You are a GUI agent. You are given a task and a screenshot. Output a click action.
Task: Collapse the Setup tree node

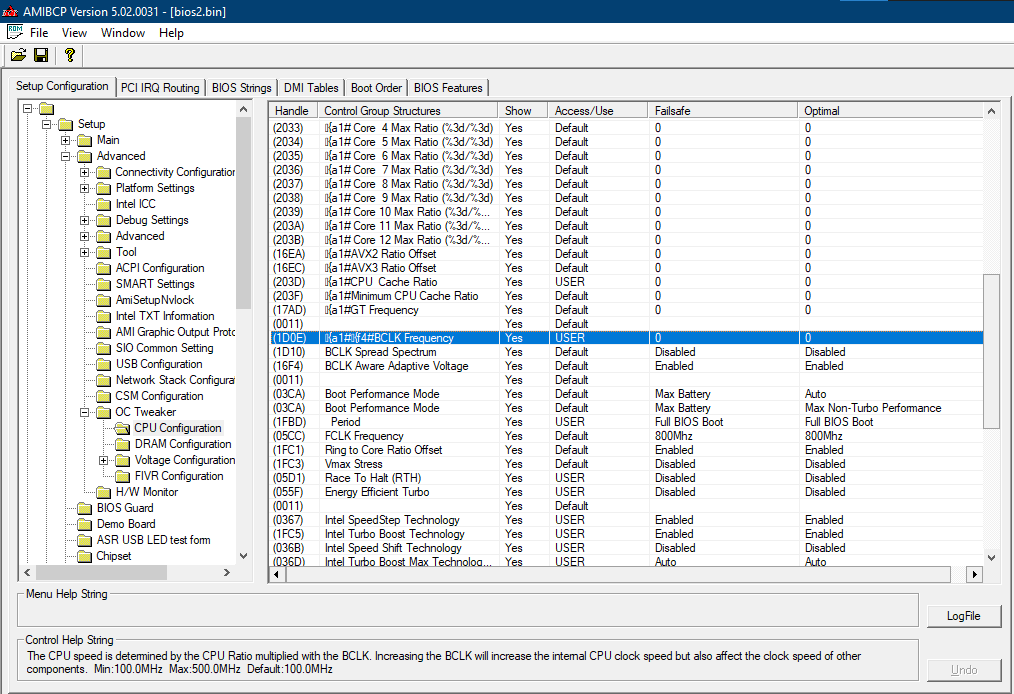pos(47,124)
